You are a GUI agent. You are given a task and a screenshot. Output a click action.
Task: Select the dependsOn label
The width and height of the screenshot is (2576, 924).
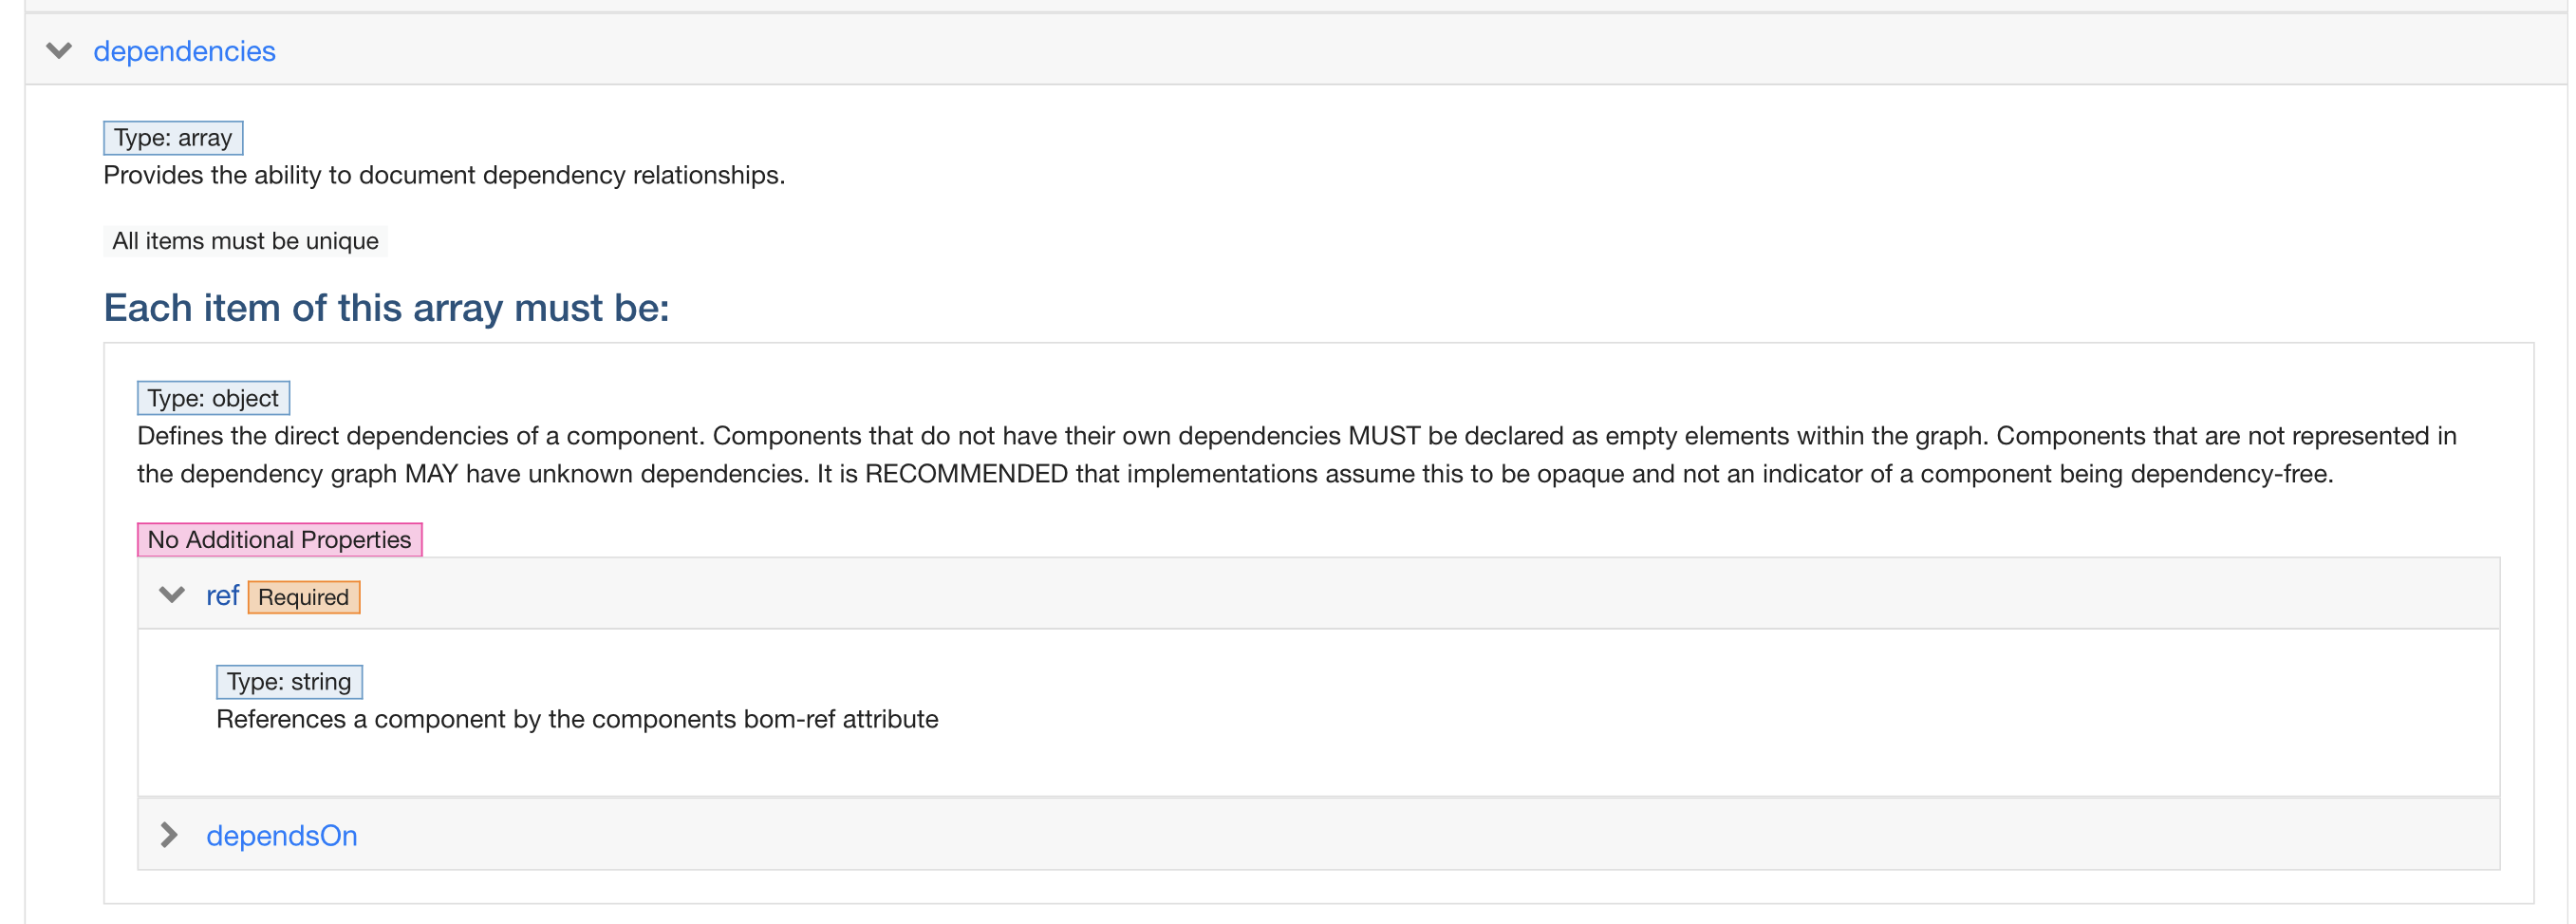pyautogui.click(x=282, y=835)
